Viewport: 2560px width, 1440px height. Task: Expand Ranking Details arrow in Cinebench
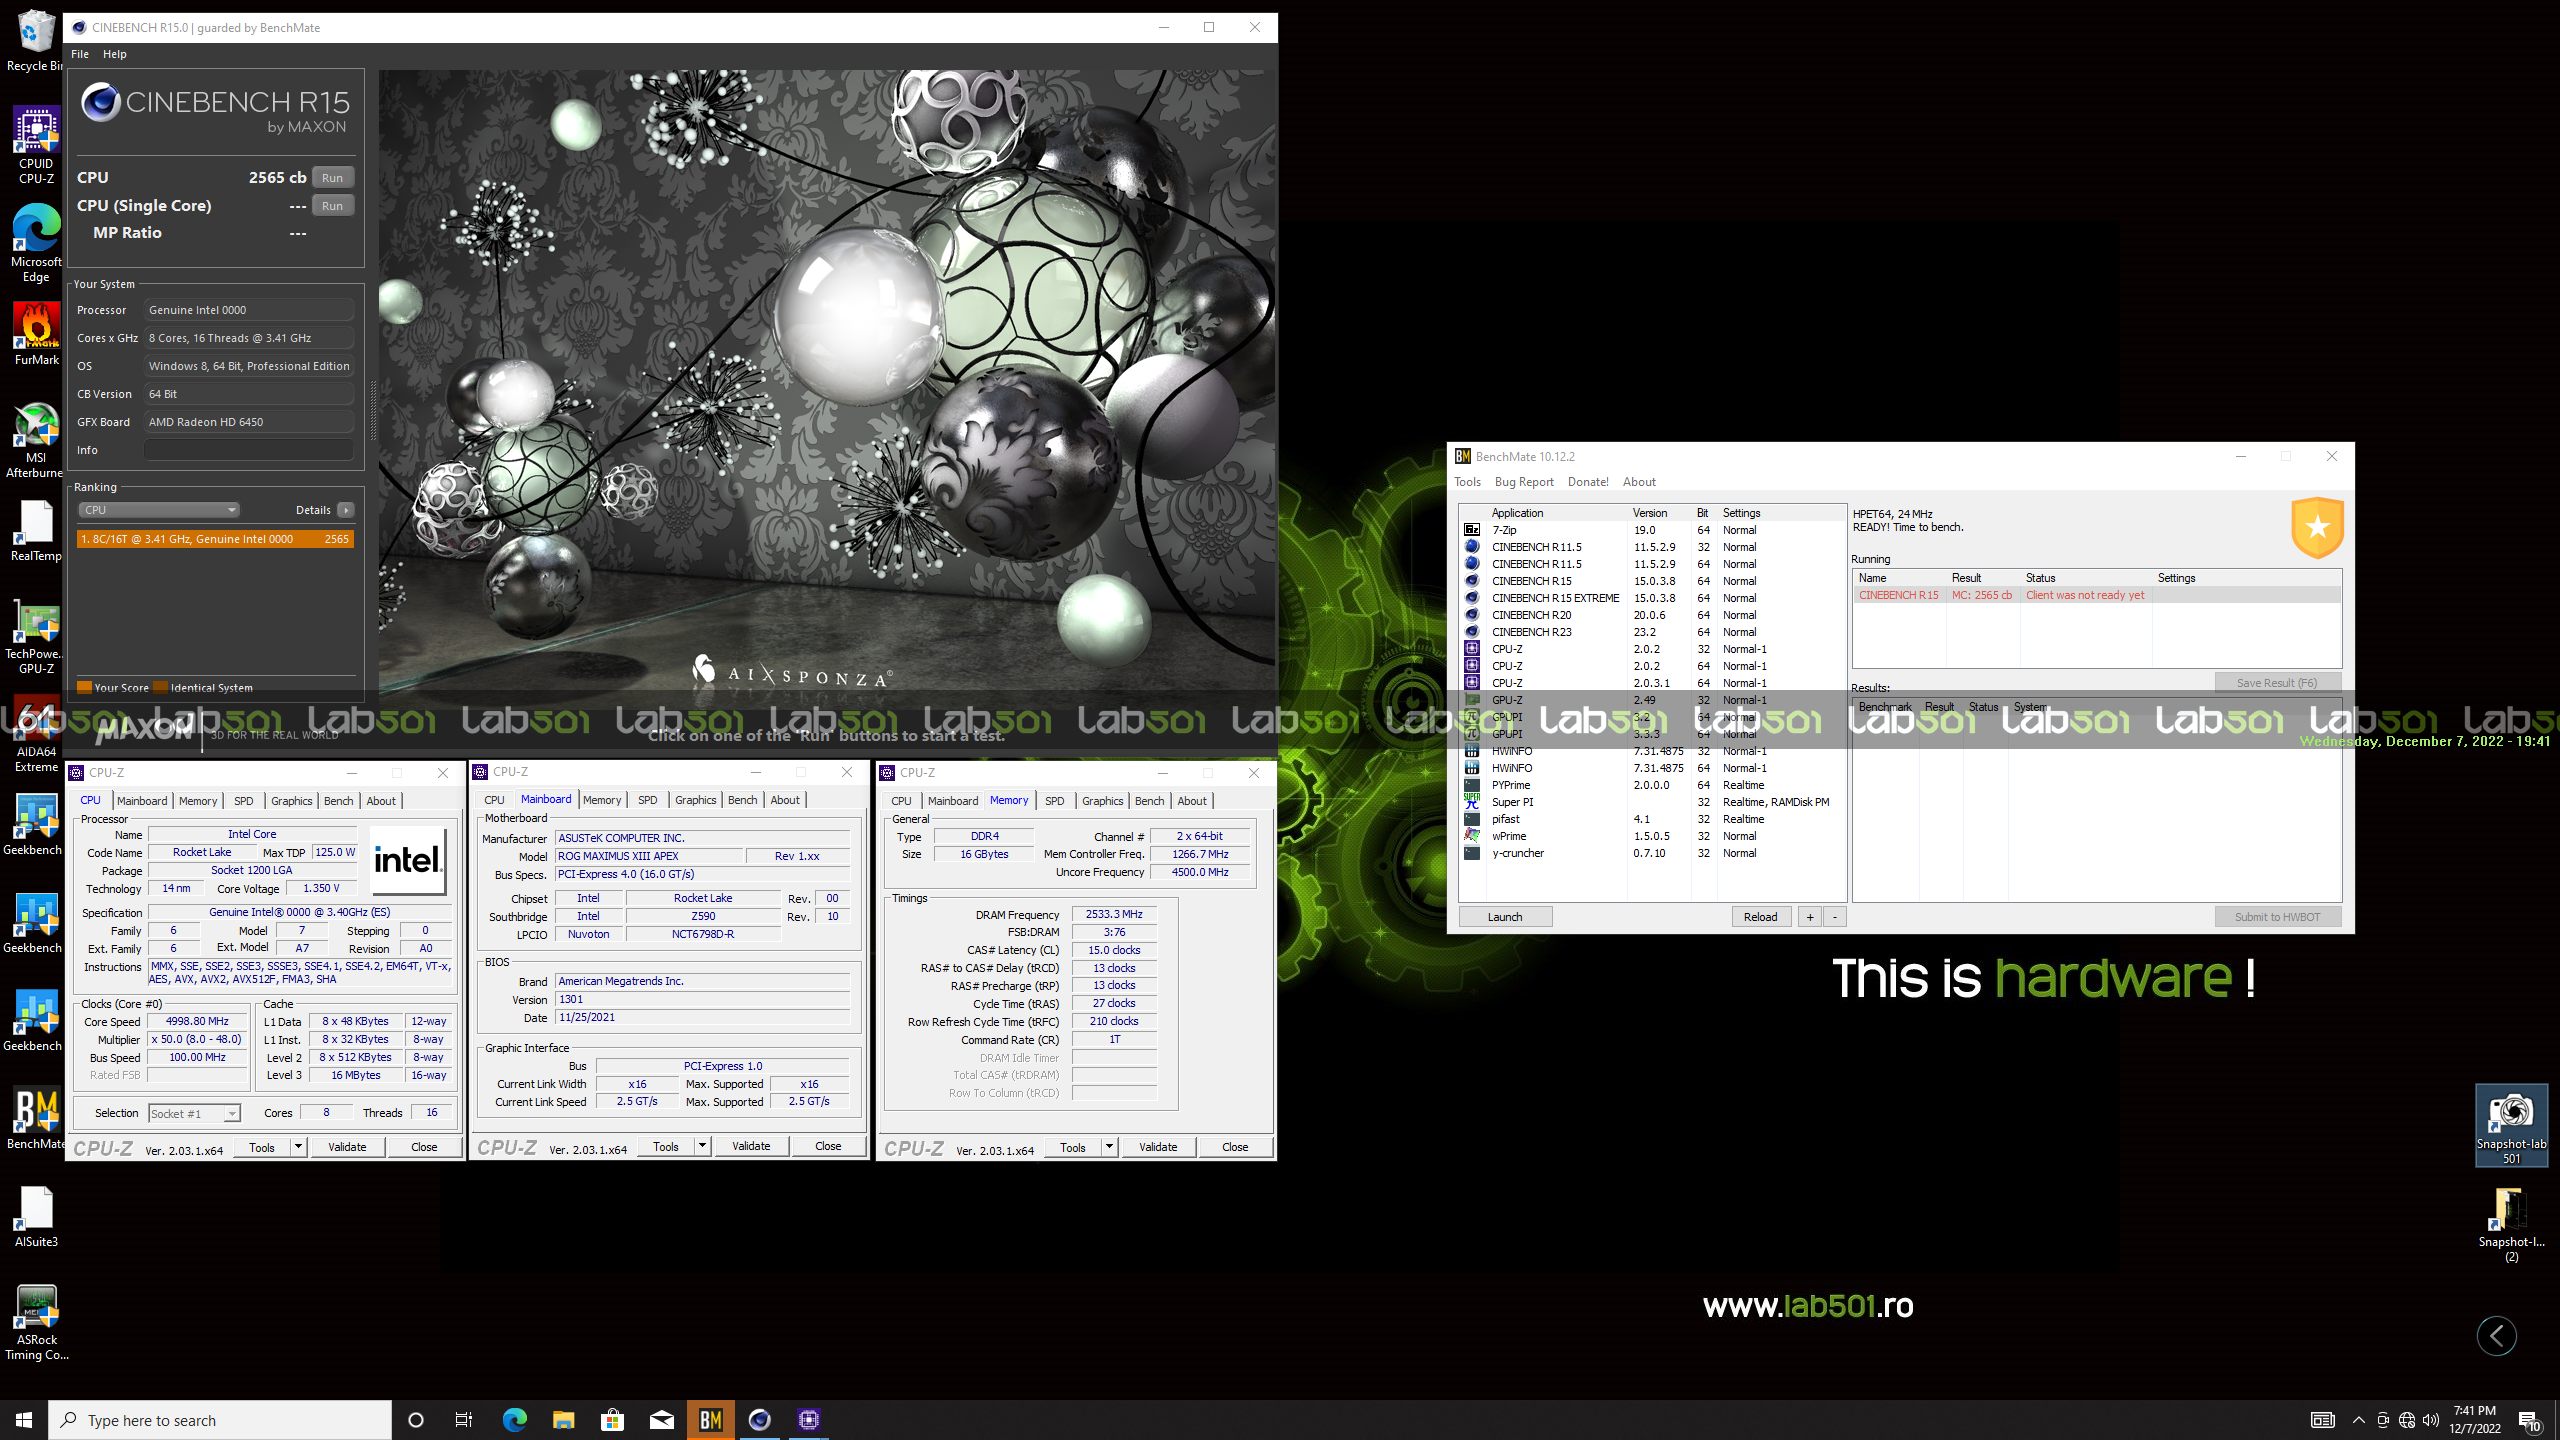[346, 510]
